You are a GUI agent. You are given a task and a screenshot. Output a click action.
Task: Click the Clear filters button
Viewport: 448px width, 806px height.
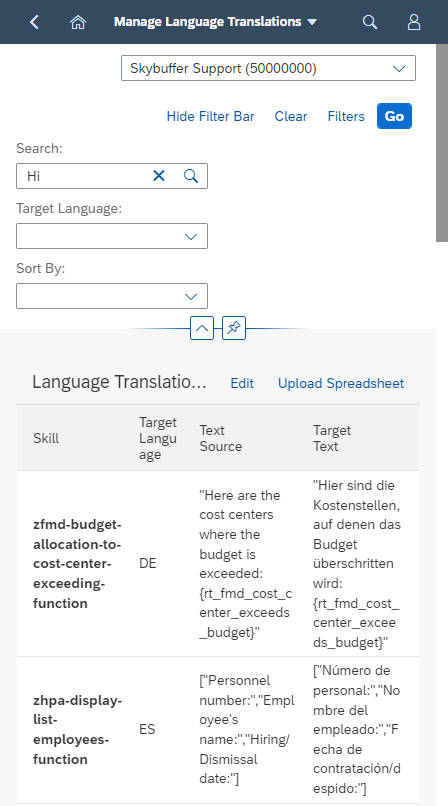[x=291, y=116]
